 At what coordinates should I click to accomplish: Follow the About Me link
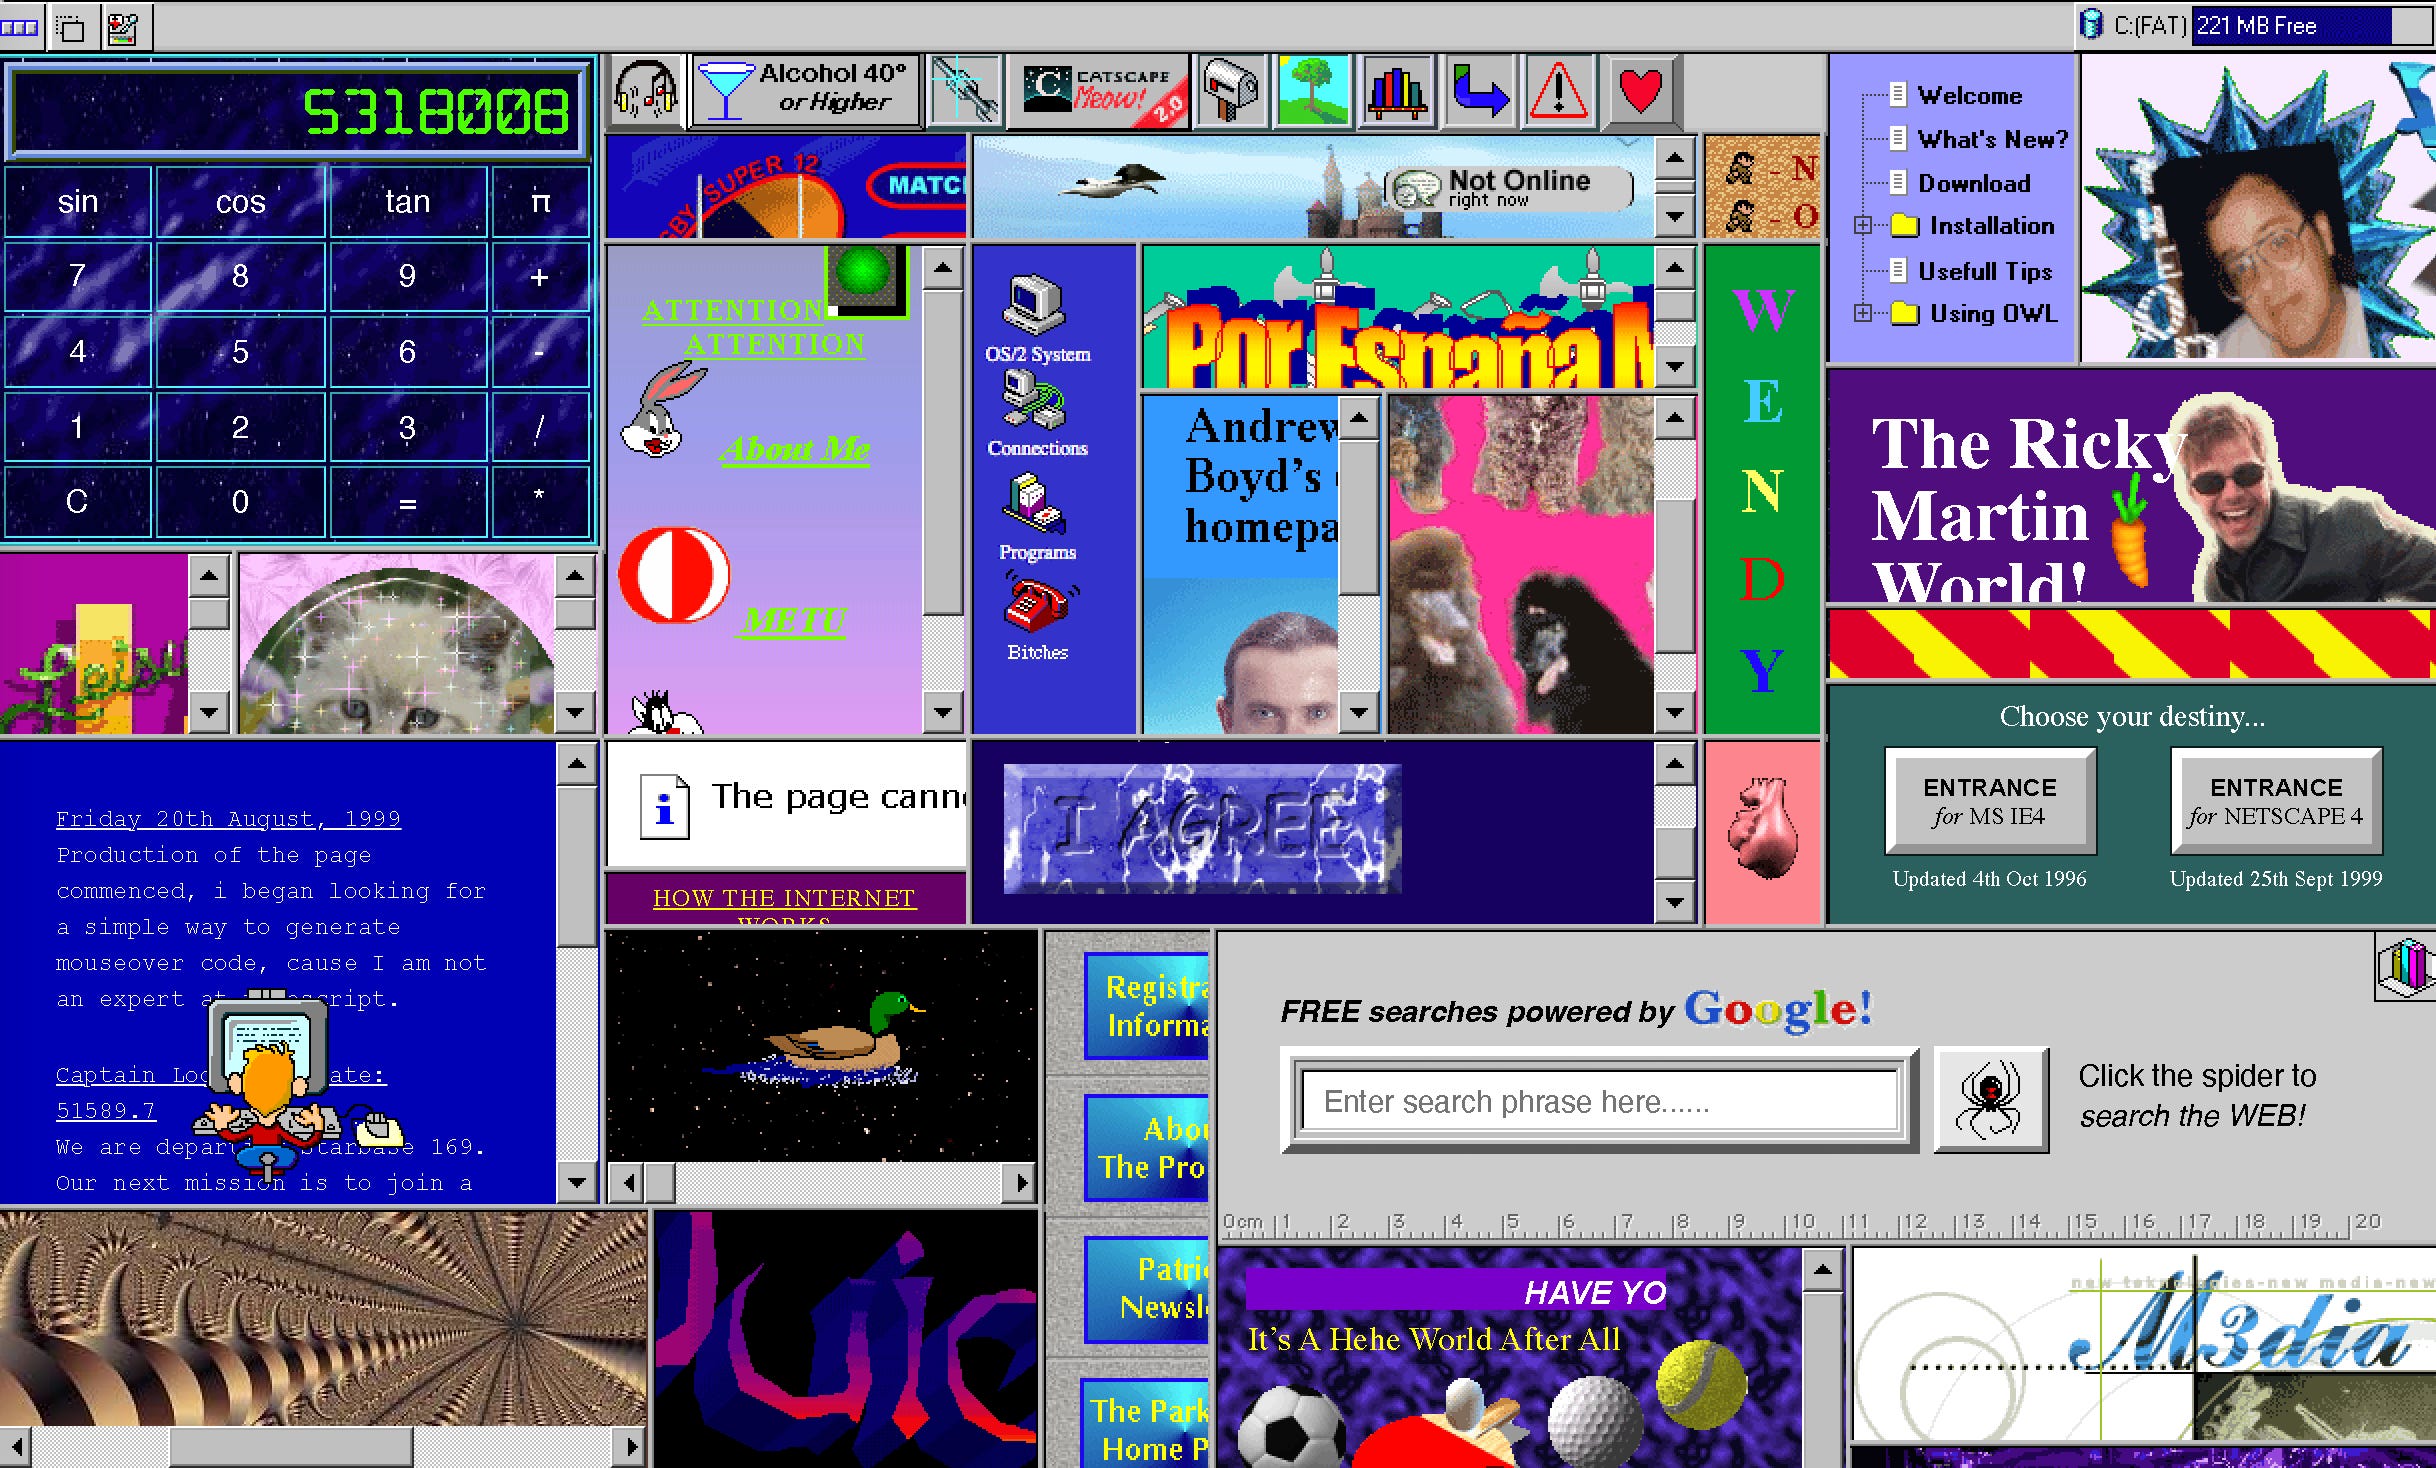795,449
